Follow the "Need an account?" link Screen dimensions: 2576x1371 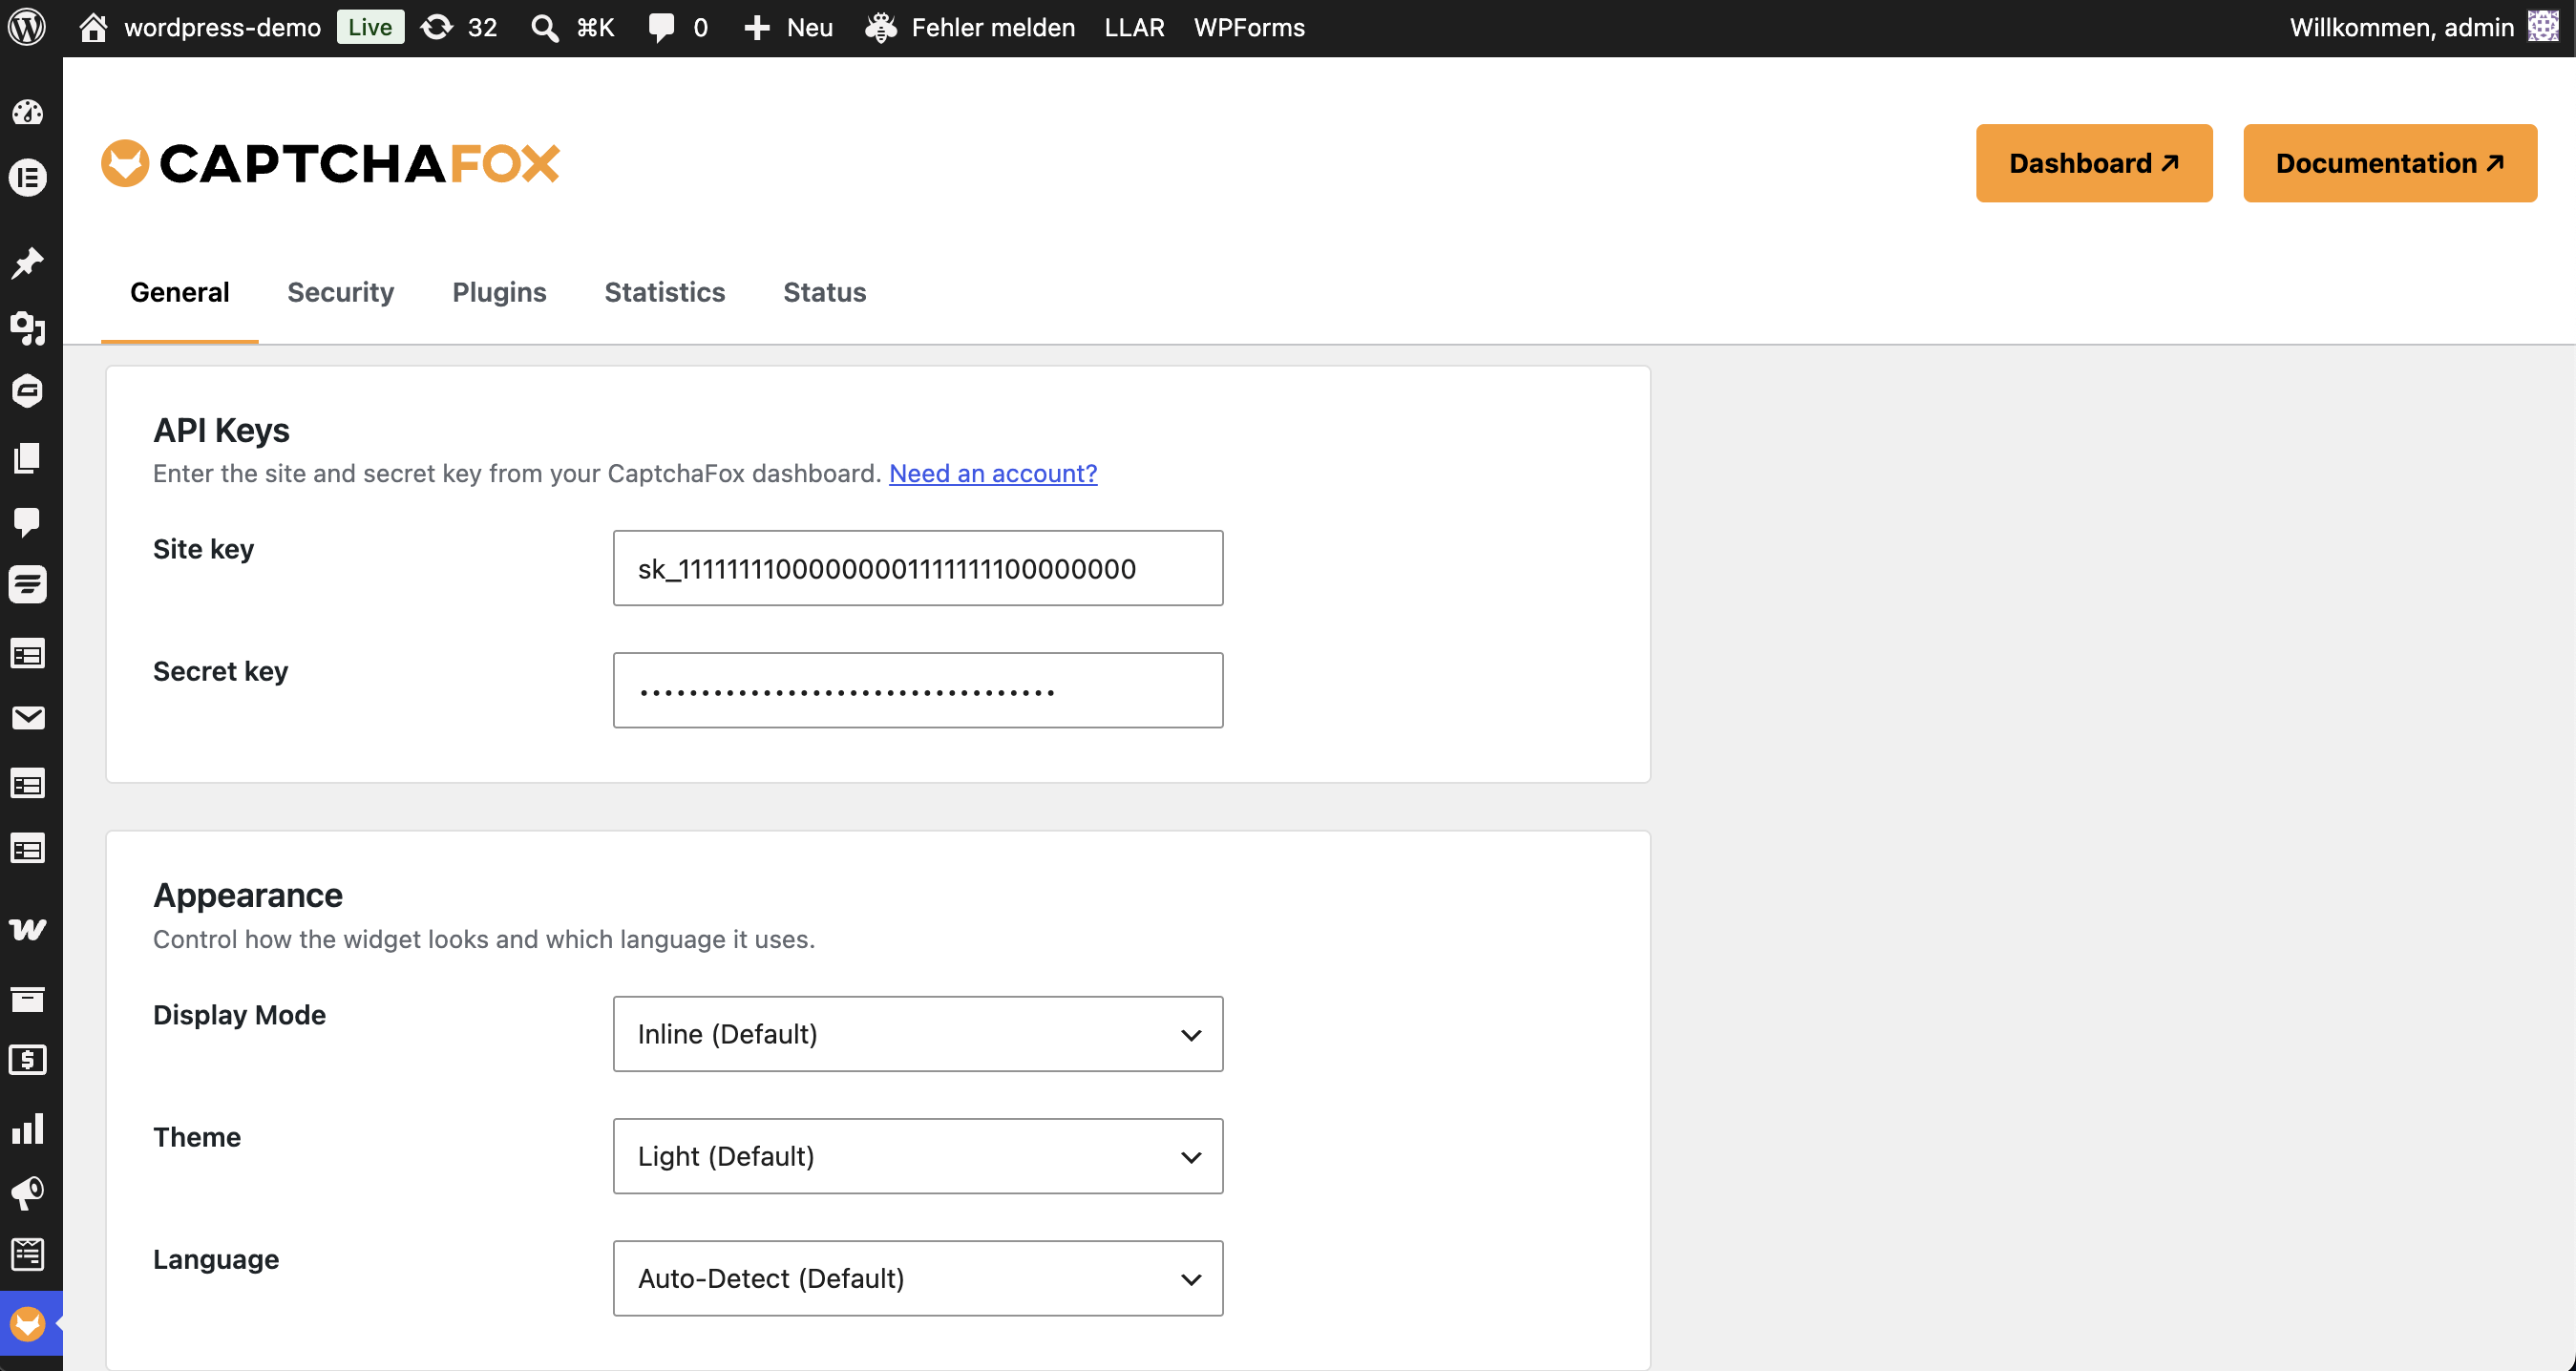pyautogui.click(x=993, y=473)
